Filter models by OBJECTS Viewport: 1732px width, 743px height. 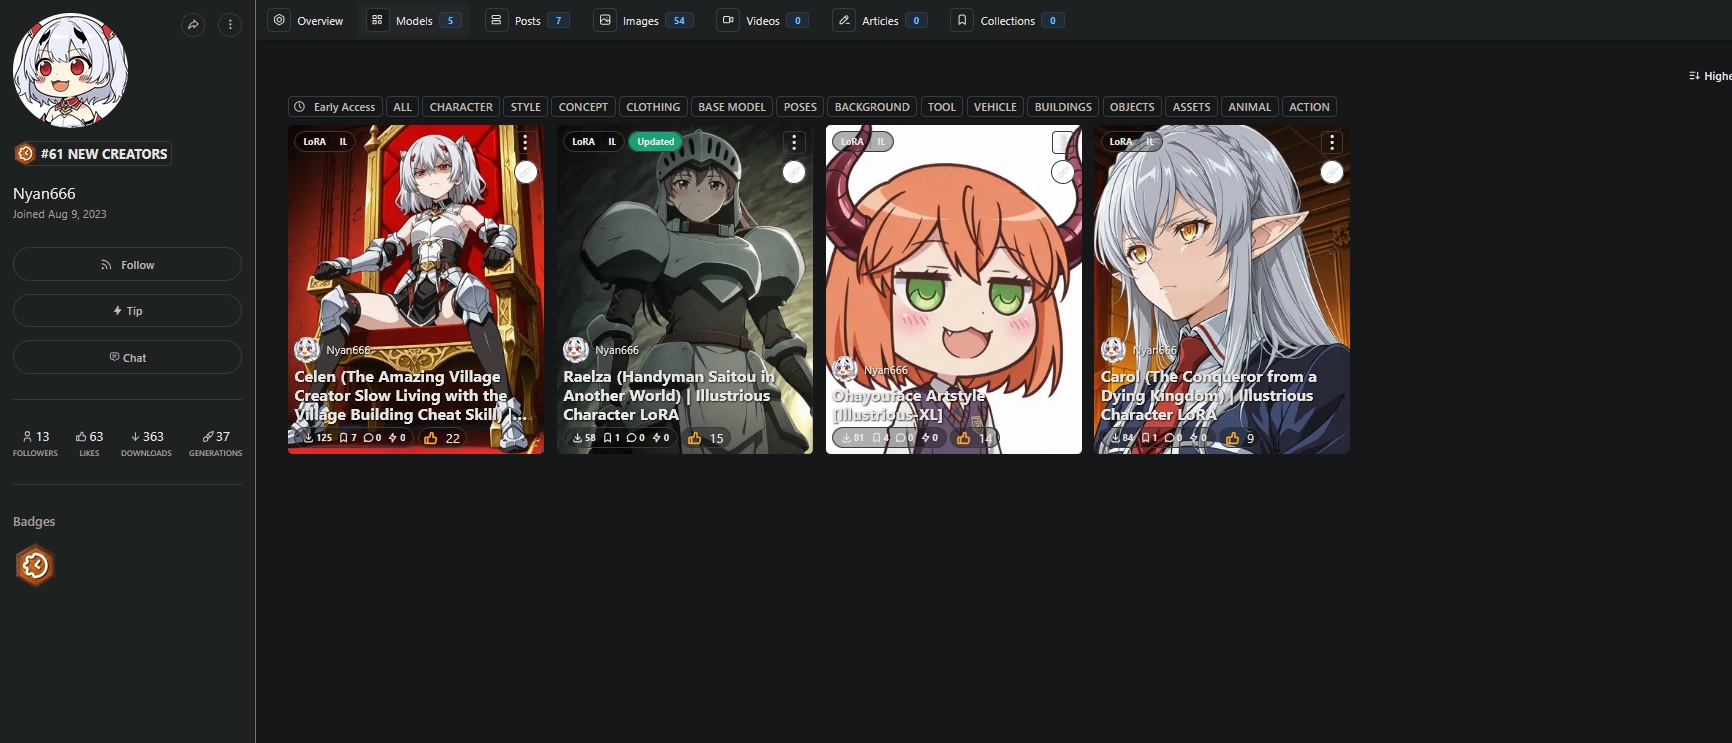[1132, 107]
